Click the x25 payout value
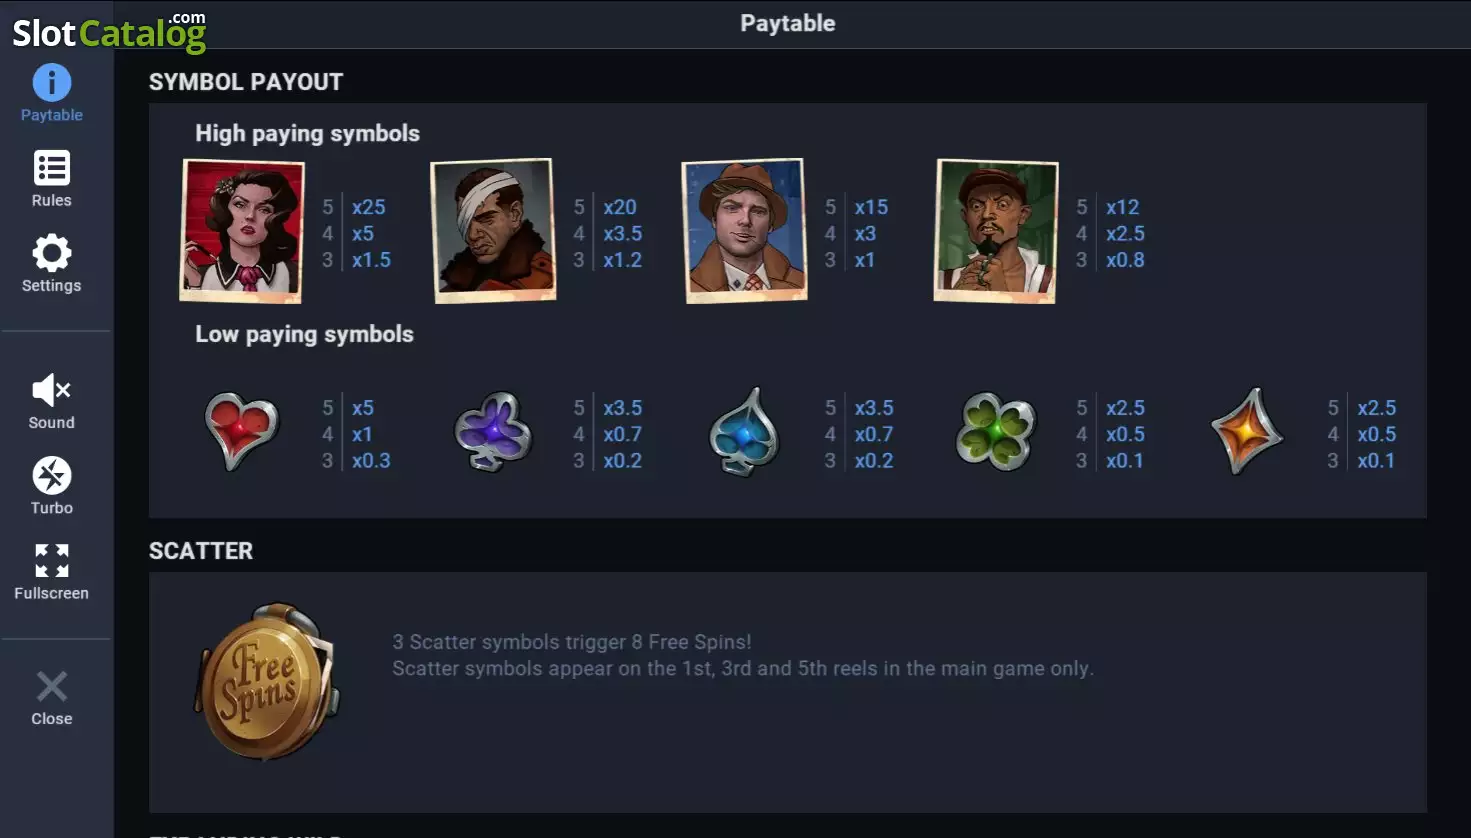1471x838 pixels. click(368, 207)
